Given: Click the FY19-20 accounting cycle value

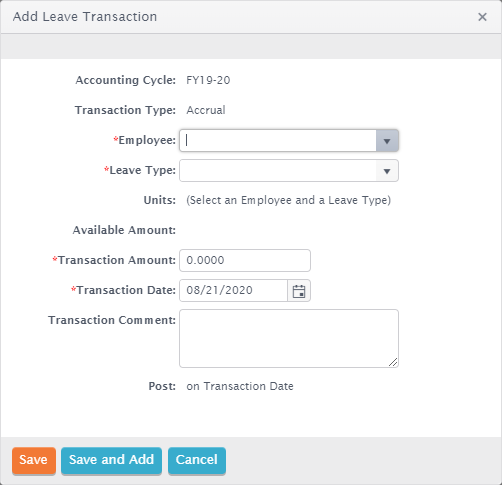Looking at the screenshot, I should 208,80.
